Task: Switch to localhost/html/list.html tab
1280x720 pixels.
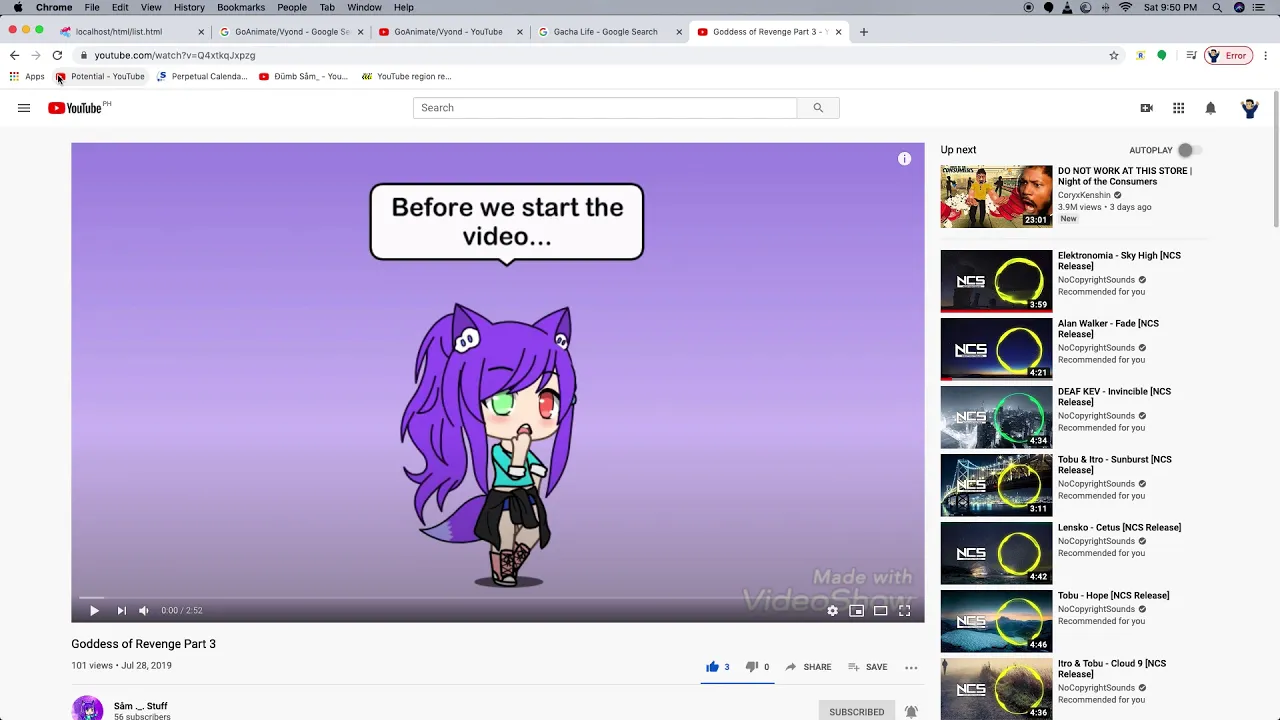Action: point(132,32)
